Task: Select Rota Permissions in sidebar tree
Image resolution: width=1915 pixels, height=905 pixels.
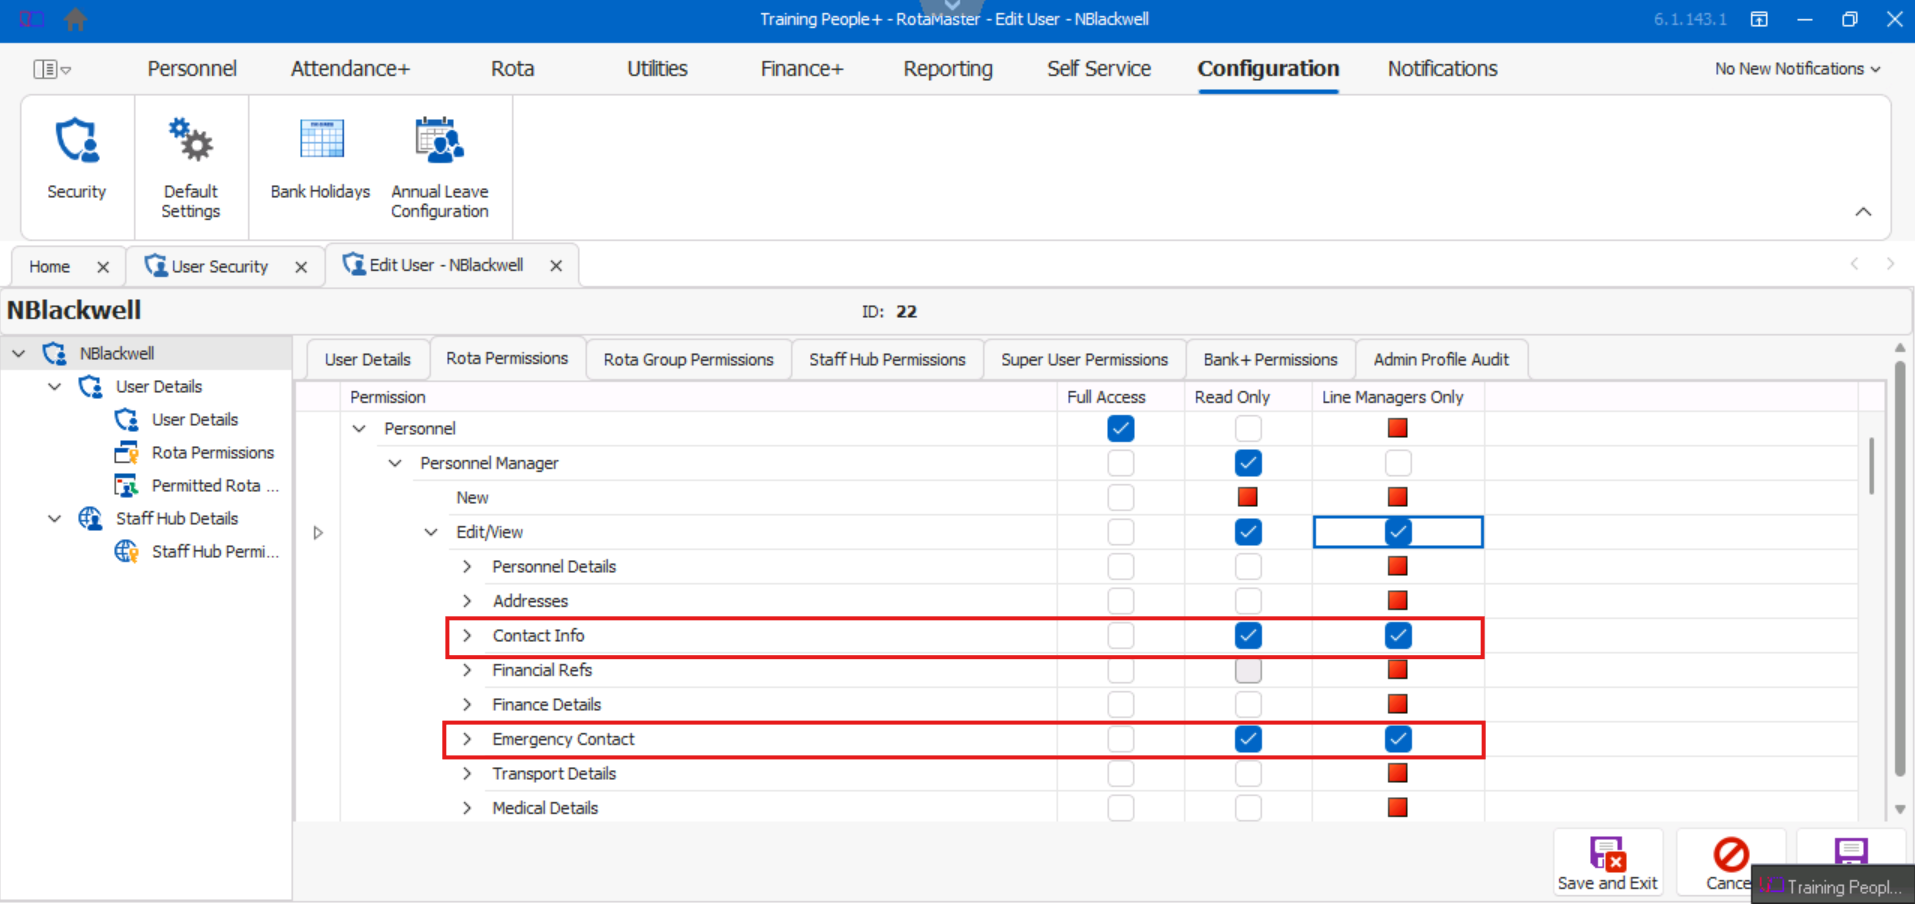Action: coord(213,453)
